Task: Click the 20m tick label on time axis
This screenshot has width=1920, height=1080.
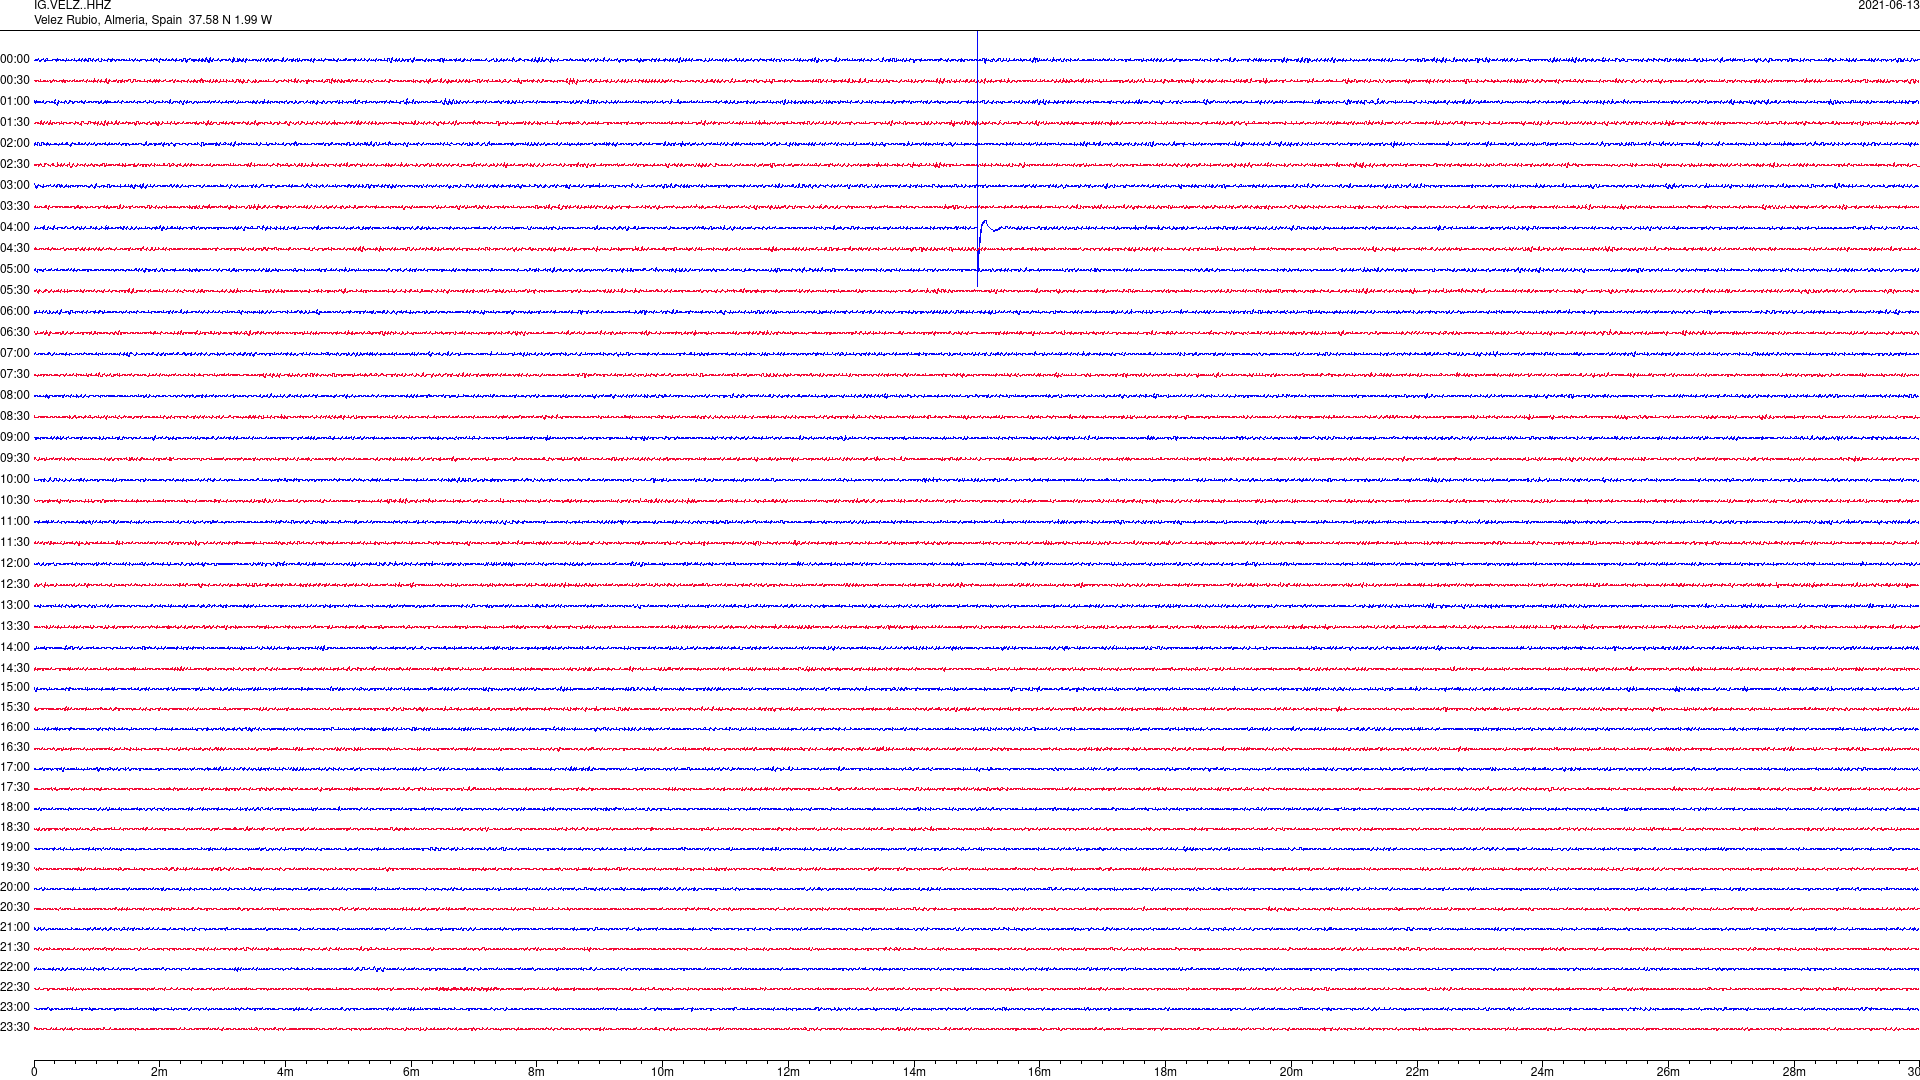Action: pos(1291,1072)
